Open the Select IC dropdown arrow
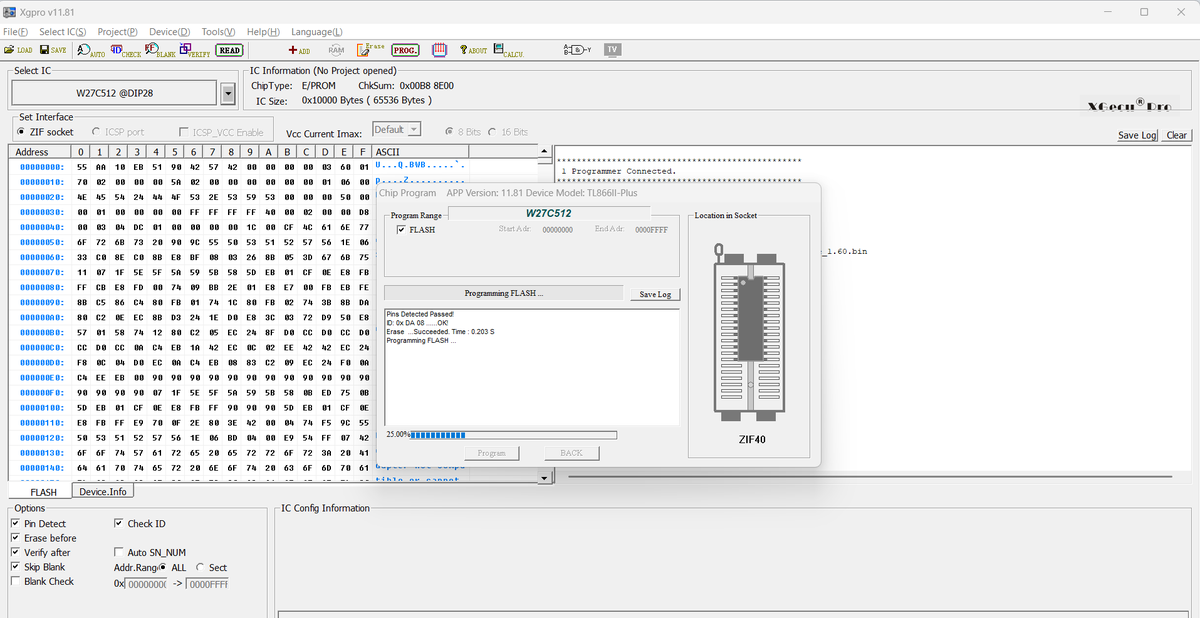 coord(227,93)
